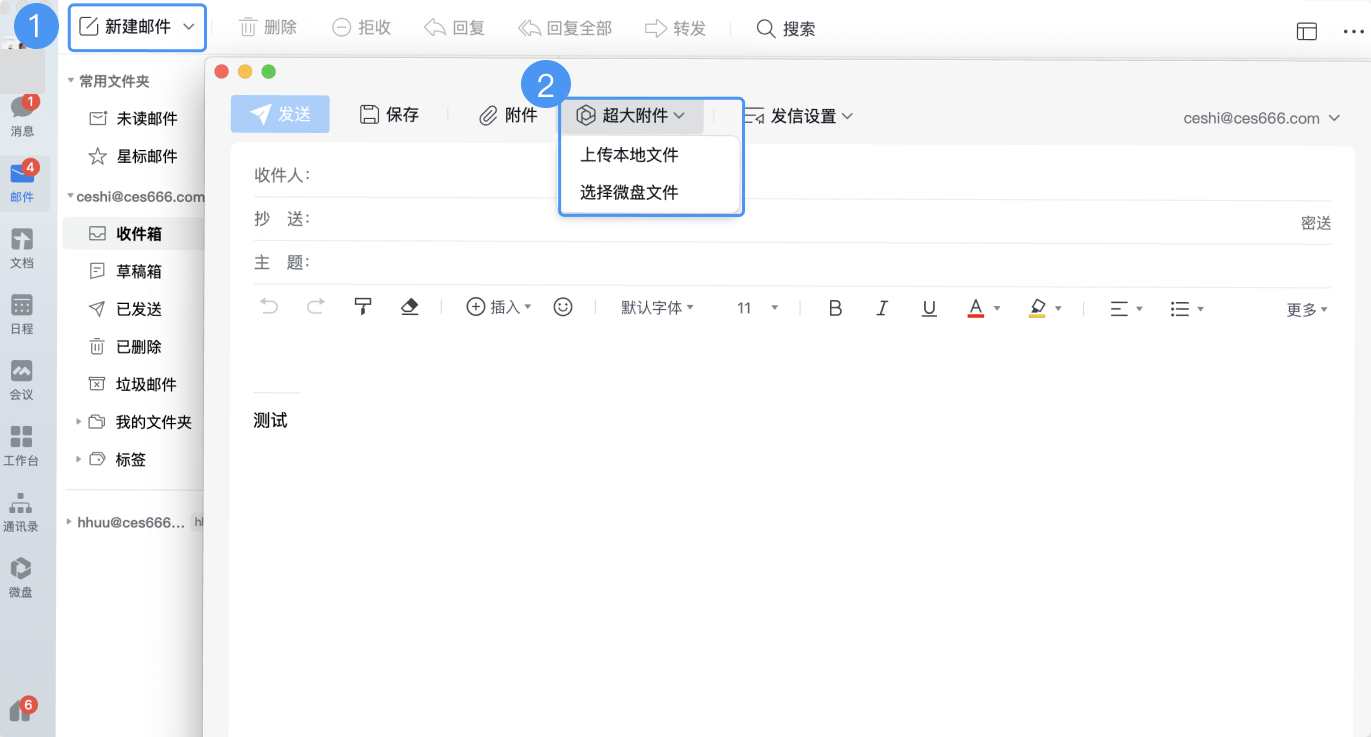Open the Mail section icon
Screen dimensions: 1371x737
coord(22,181)
